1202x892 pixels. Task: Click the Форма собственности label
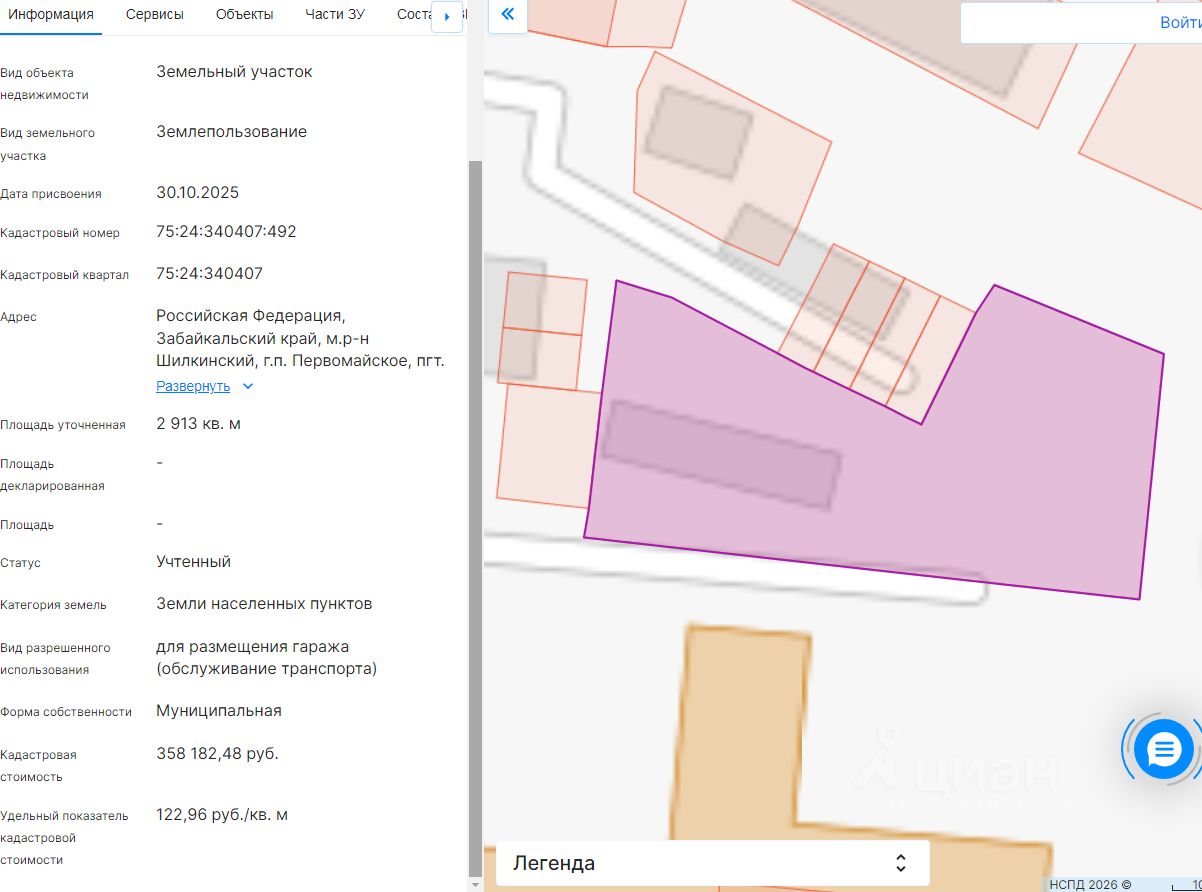point(66,712)
